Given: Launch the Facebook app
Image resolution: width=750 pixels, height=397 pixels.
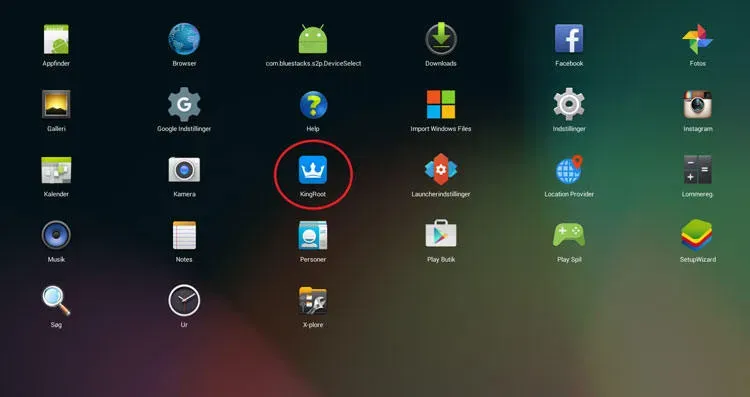Looking at the screenshot, I should 569,39.
